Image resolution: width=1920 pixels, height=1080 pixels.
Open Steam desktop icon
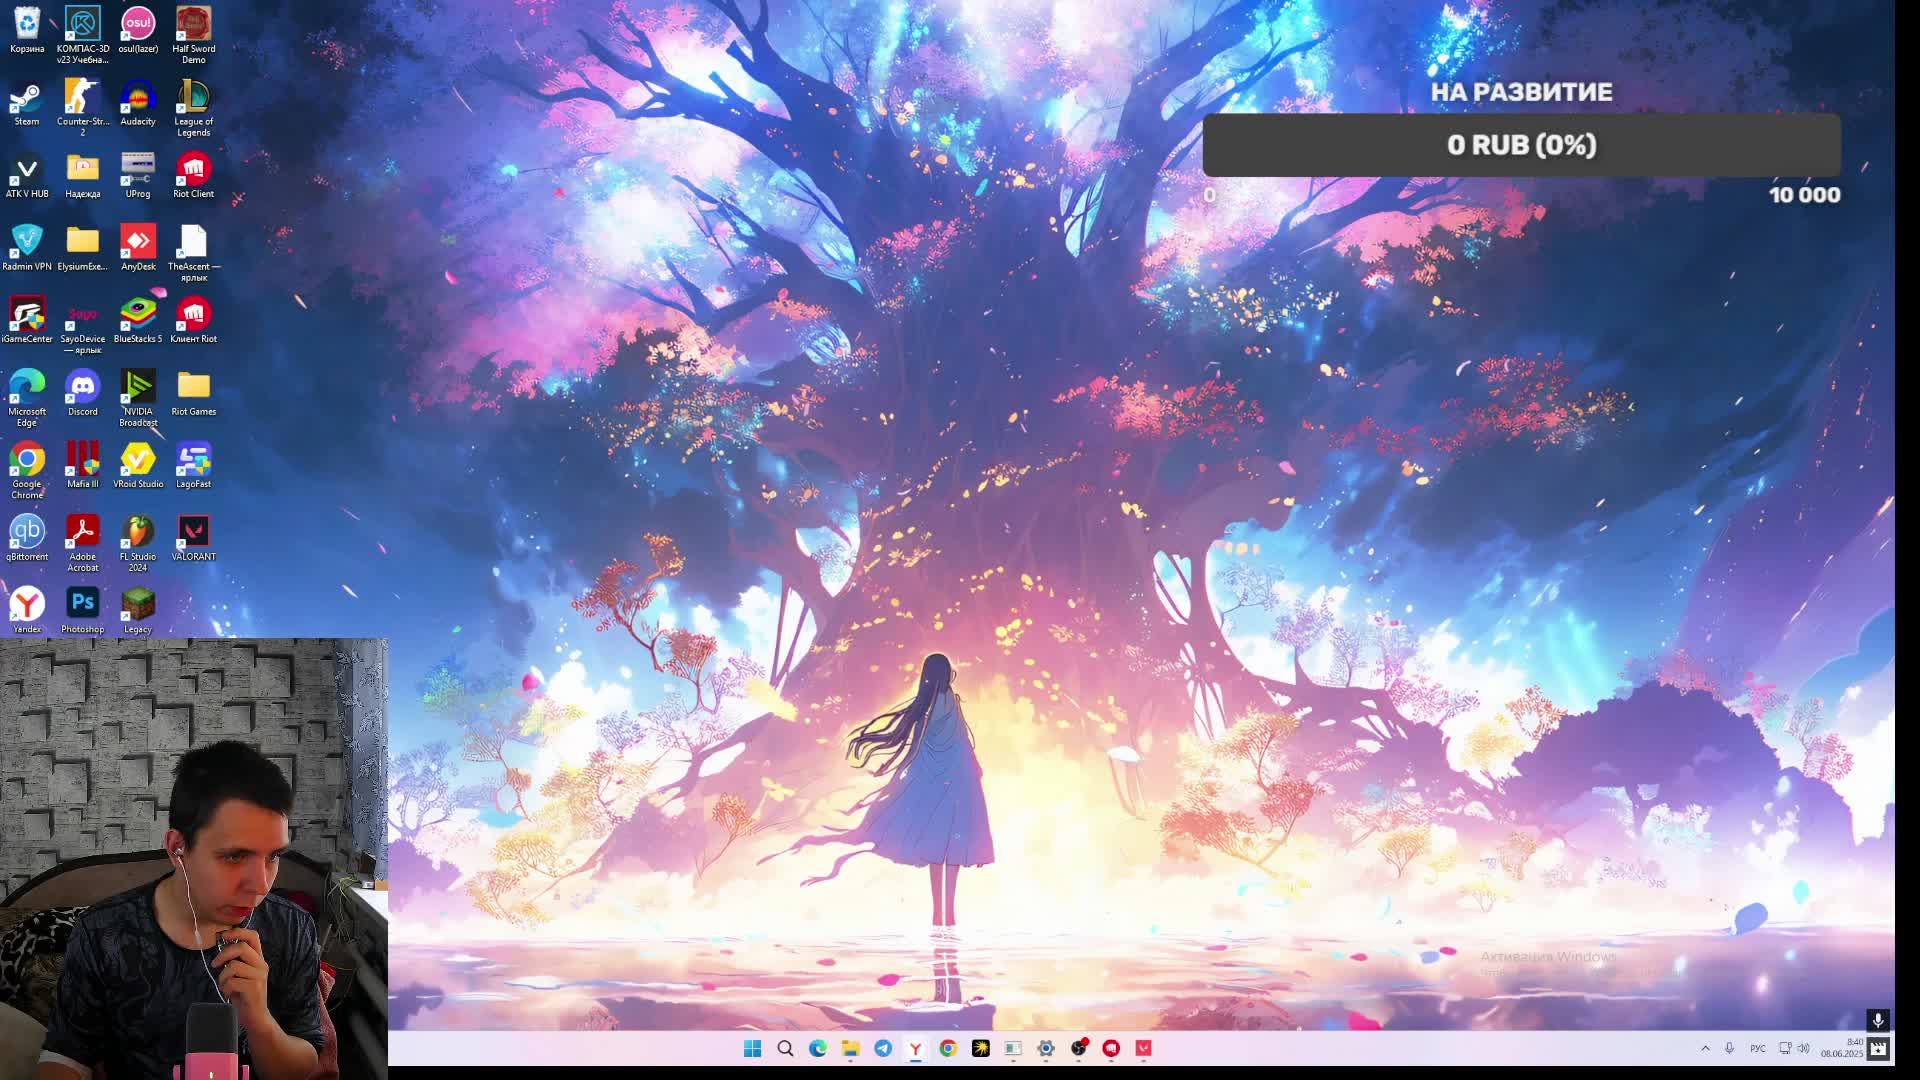coord(27,103)
